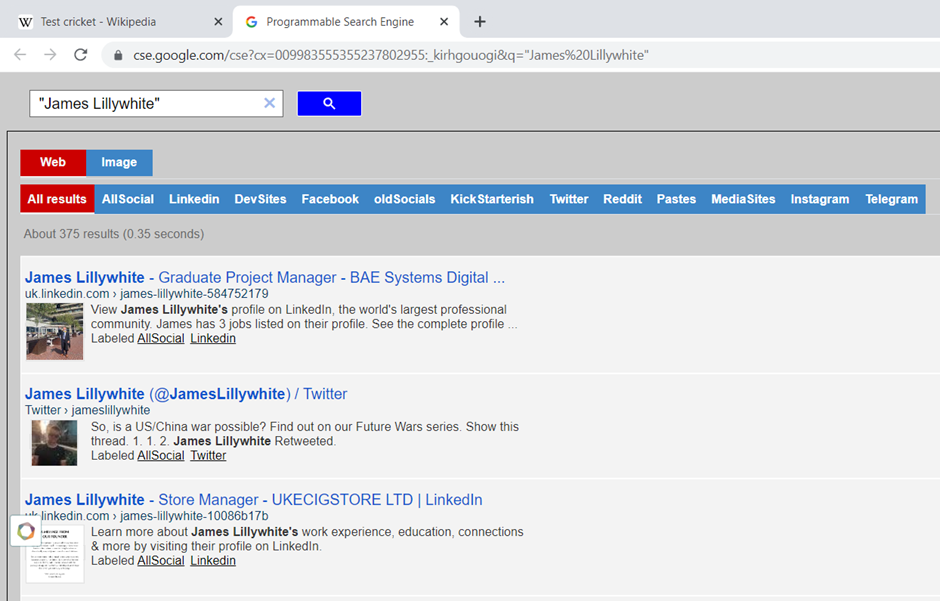
Task: Click the Twitter › jameslillywhite URL text
Action: [x=88, y=410]
